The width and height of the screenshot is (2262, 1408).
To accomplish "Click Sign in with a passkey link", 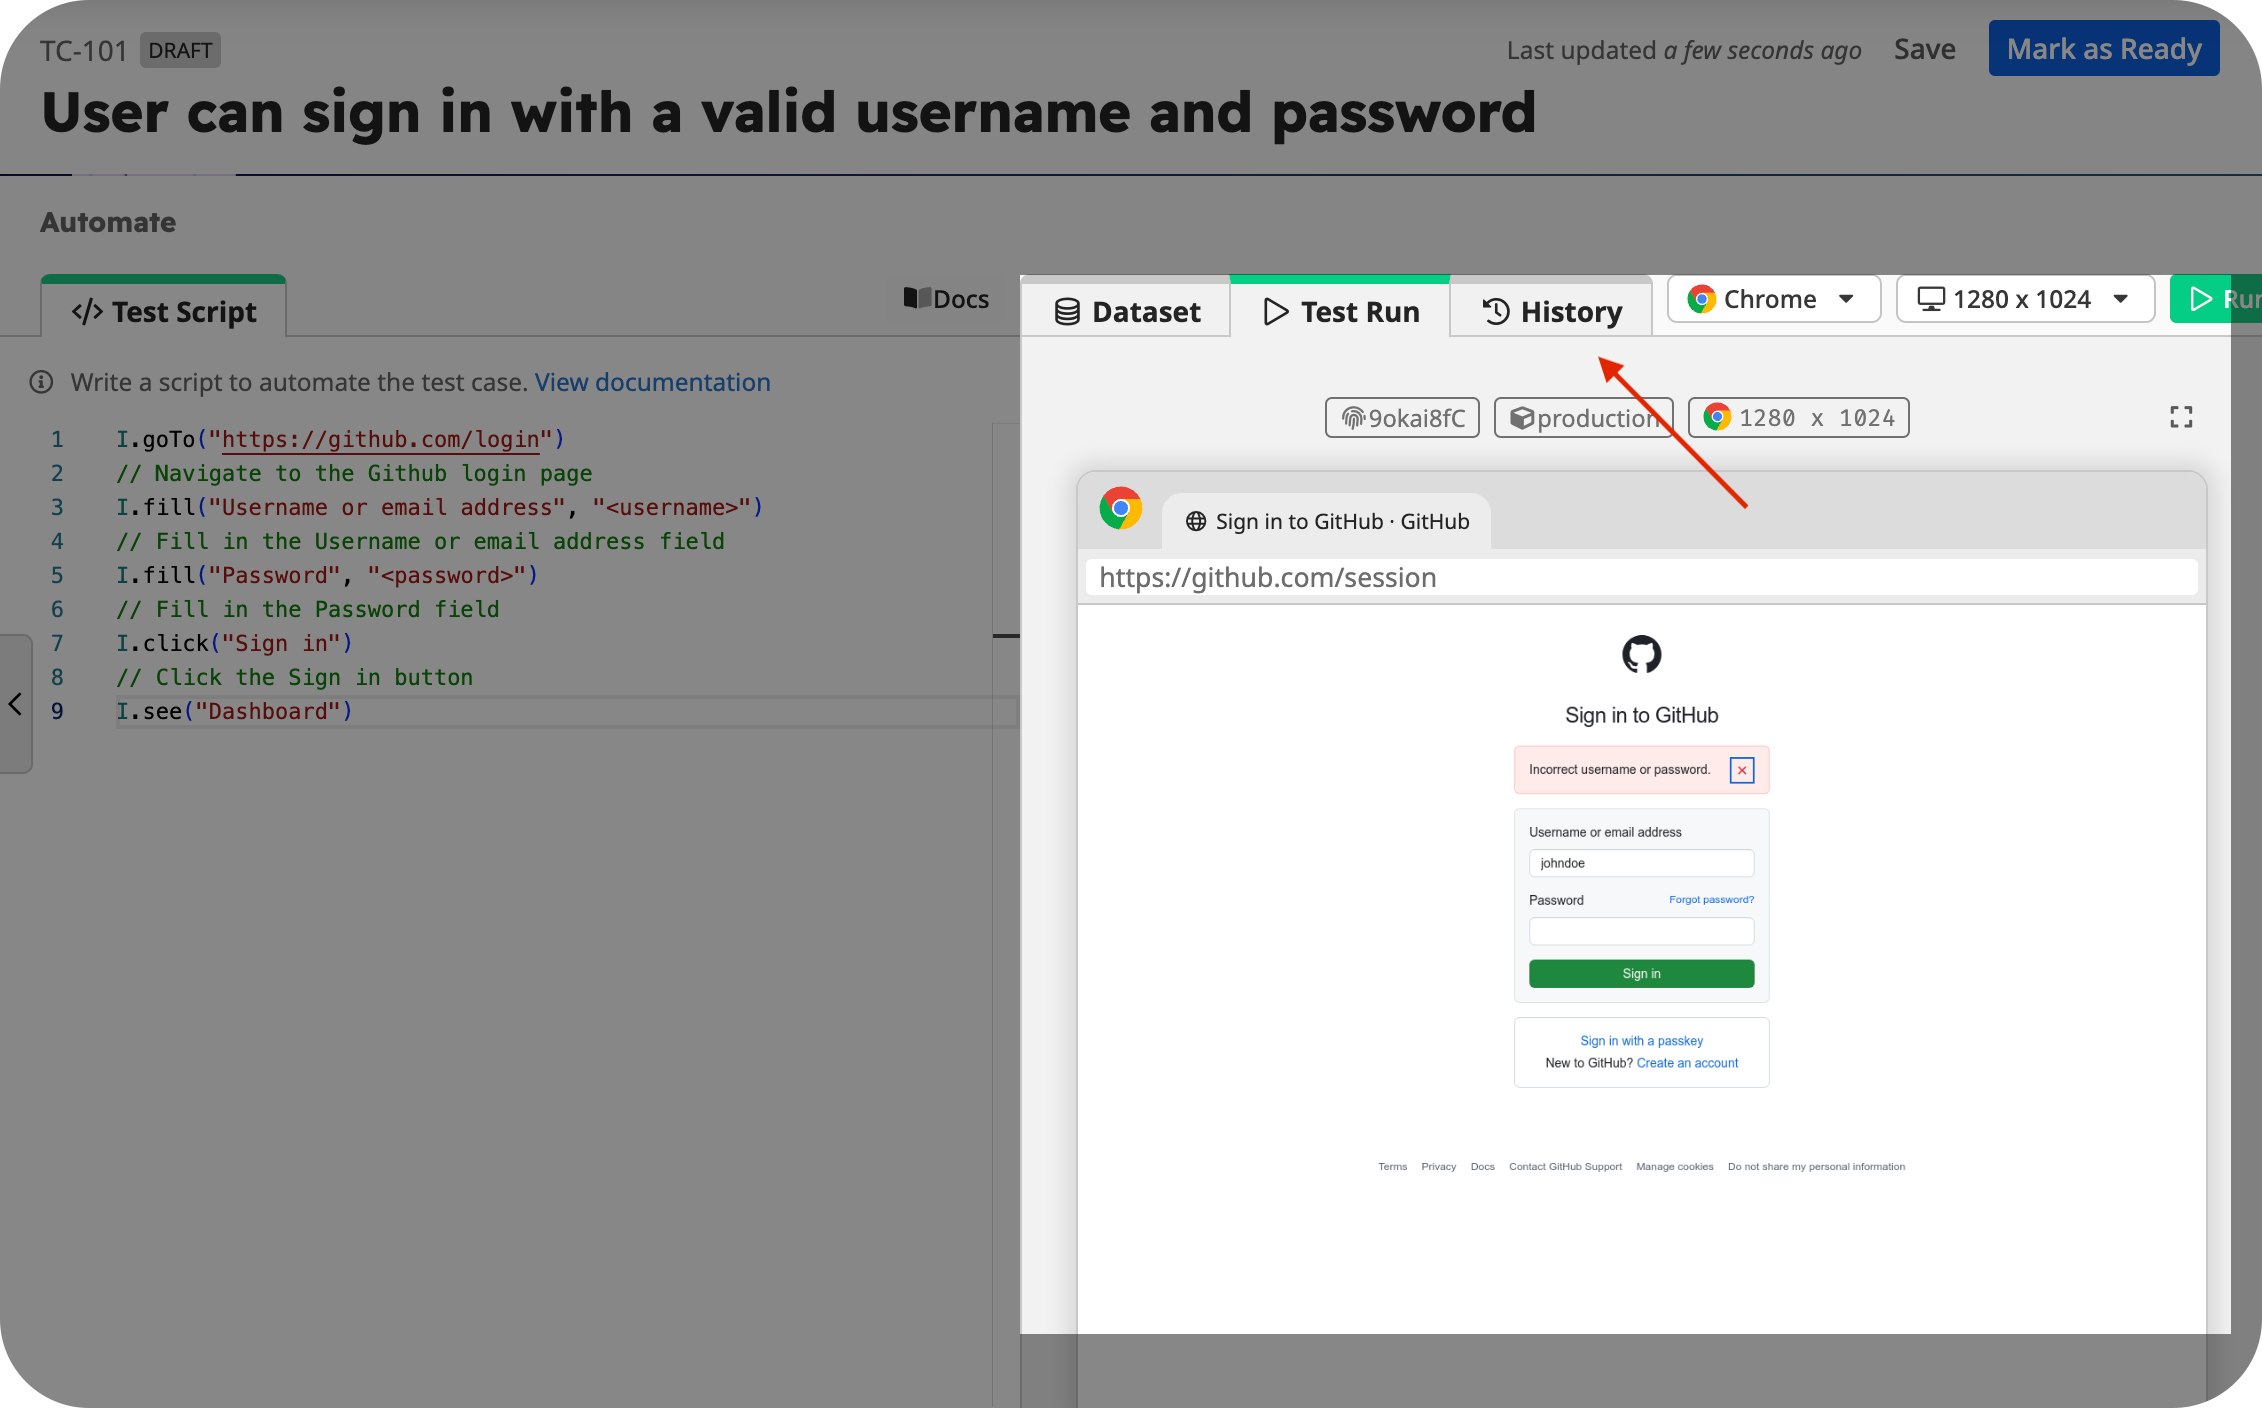I will click(x=1641, y=1041).
